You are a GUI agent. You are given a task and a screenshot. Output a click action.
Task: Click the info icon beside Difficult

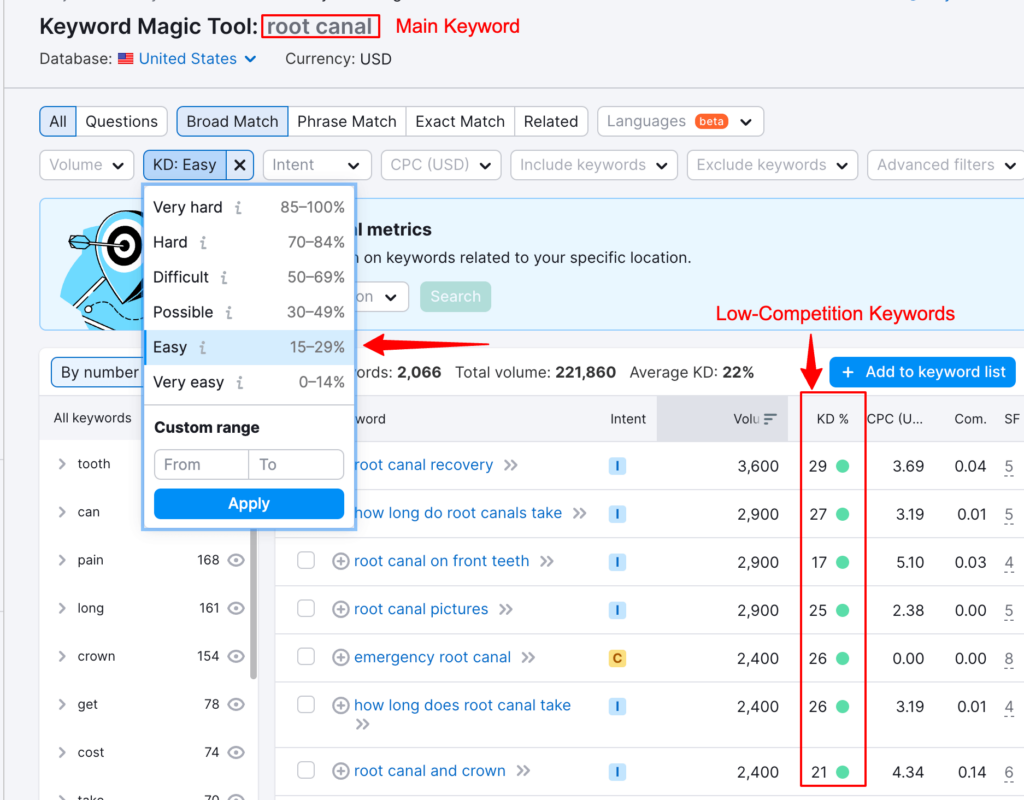pos(224,278)
